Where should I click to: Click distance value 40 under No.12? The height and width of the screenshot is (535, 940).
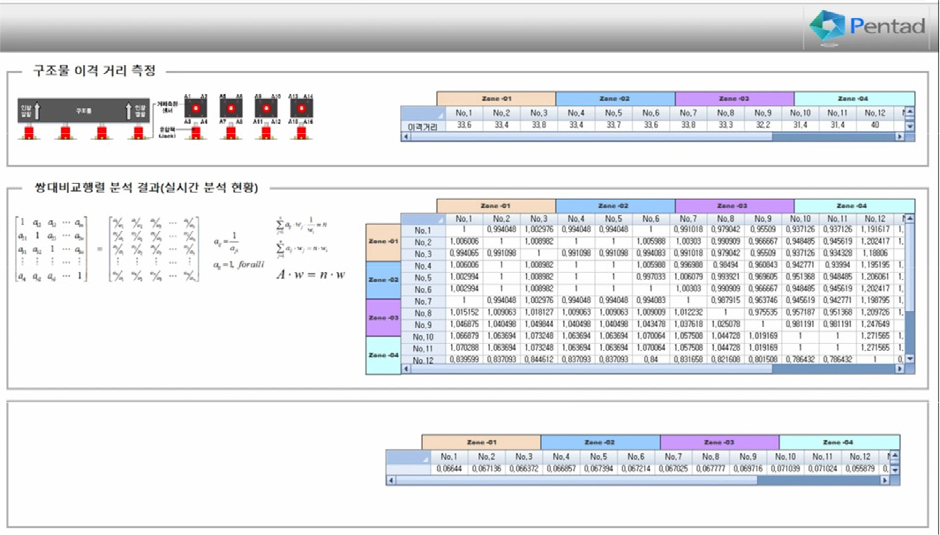pyautogui.click(x=875, y=125)
